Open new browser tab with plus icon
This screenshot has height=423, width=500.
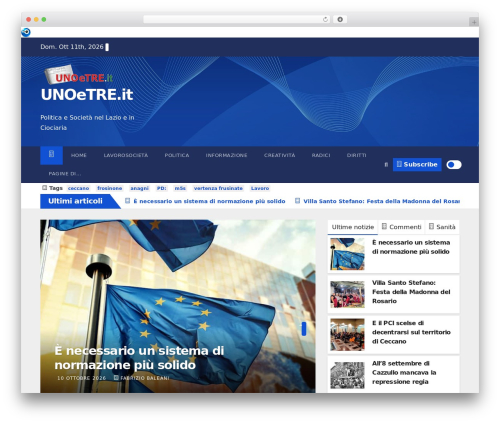pyautogui.click(x=474, y=22)
